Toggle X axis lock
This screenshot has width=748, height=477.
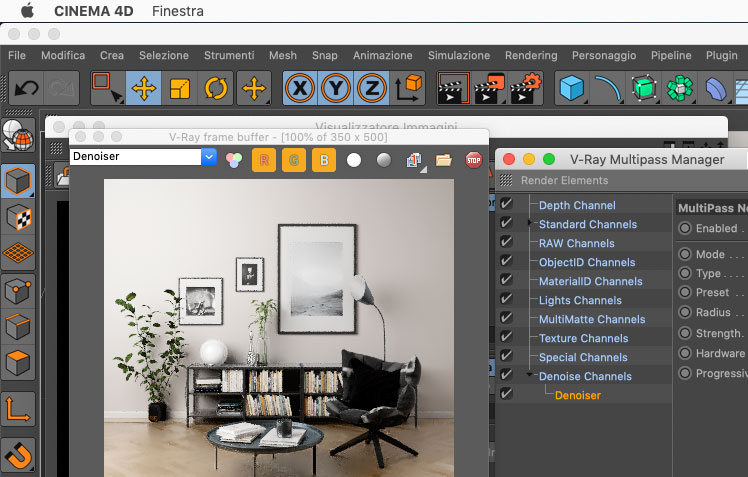point(300,88)
